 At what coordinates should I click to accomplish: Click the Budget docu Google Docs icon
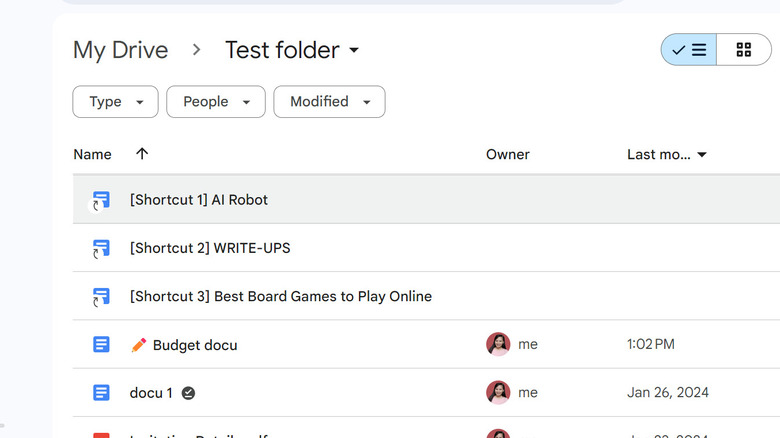[101, 345]
